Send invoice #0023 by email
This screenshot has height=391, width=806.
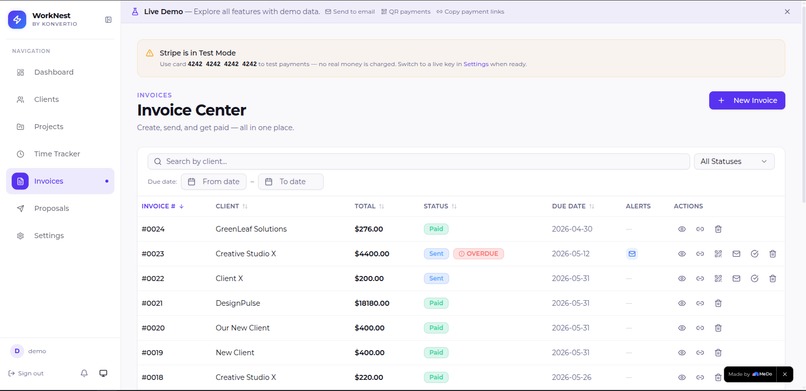click(x=736, y=254)
